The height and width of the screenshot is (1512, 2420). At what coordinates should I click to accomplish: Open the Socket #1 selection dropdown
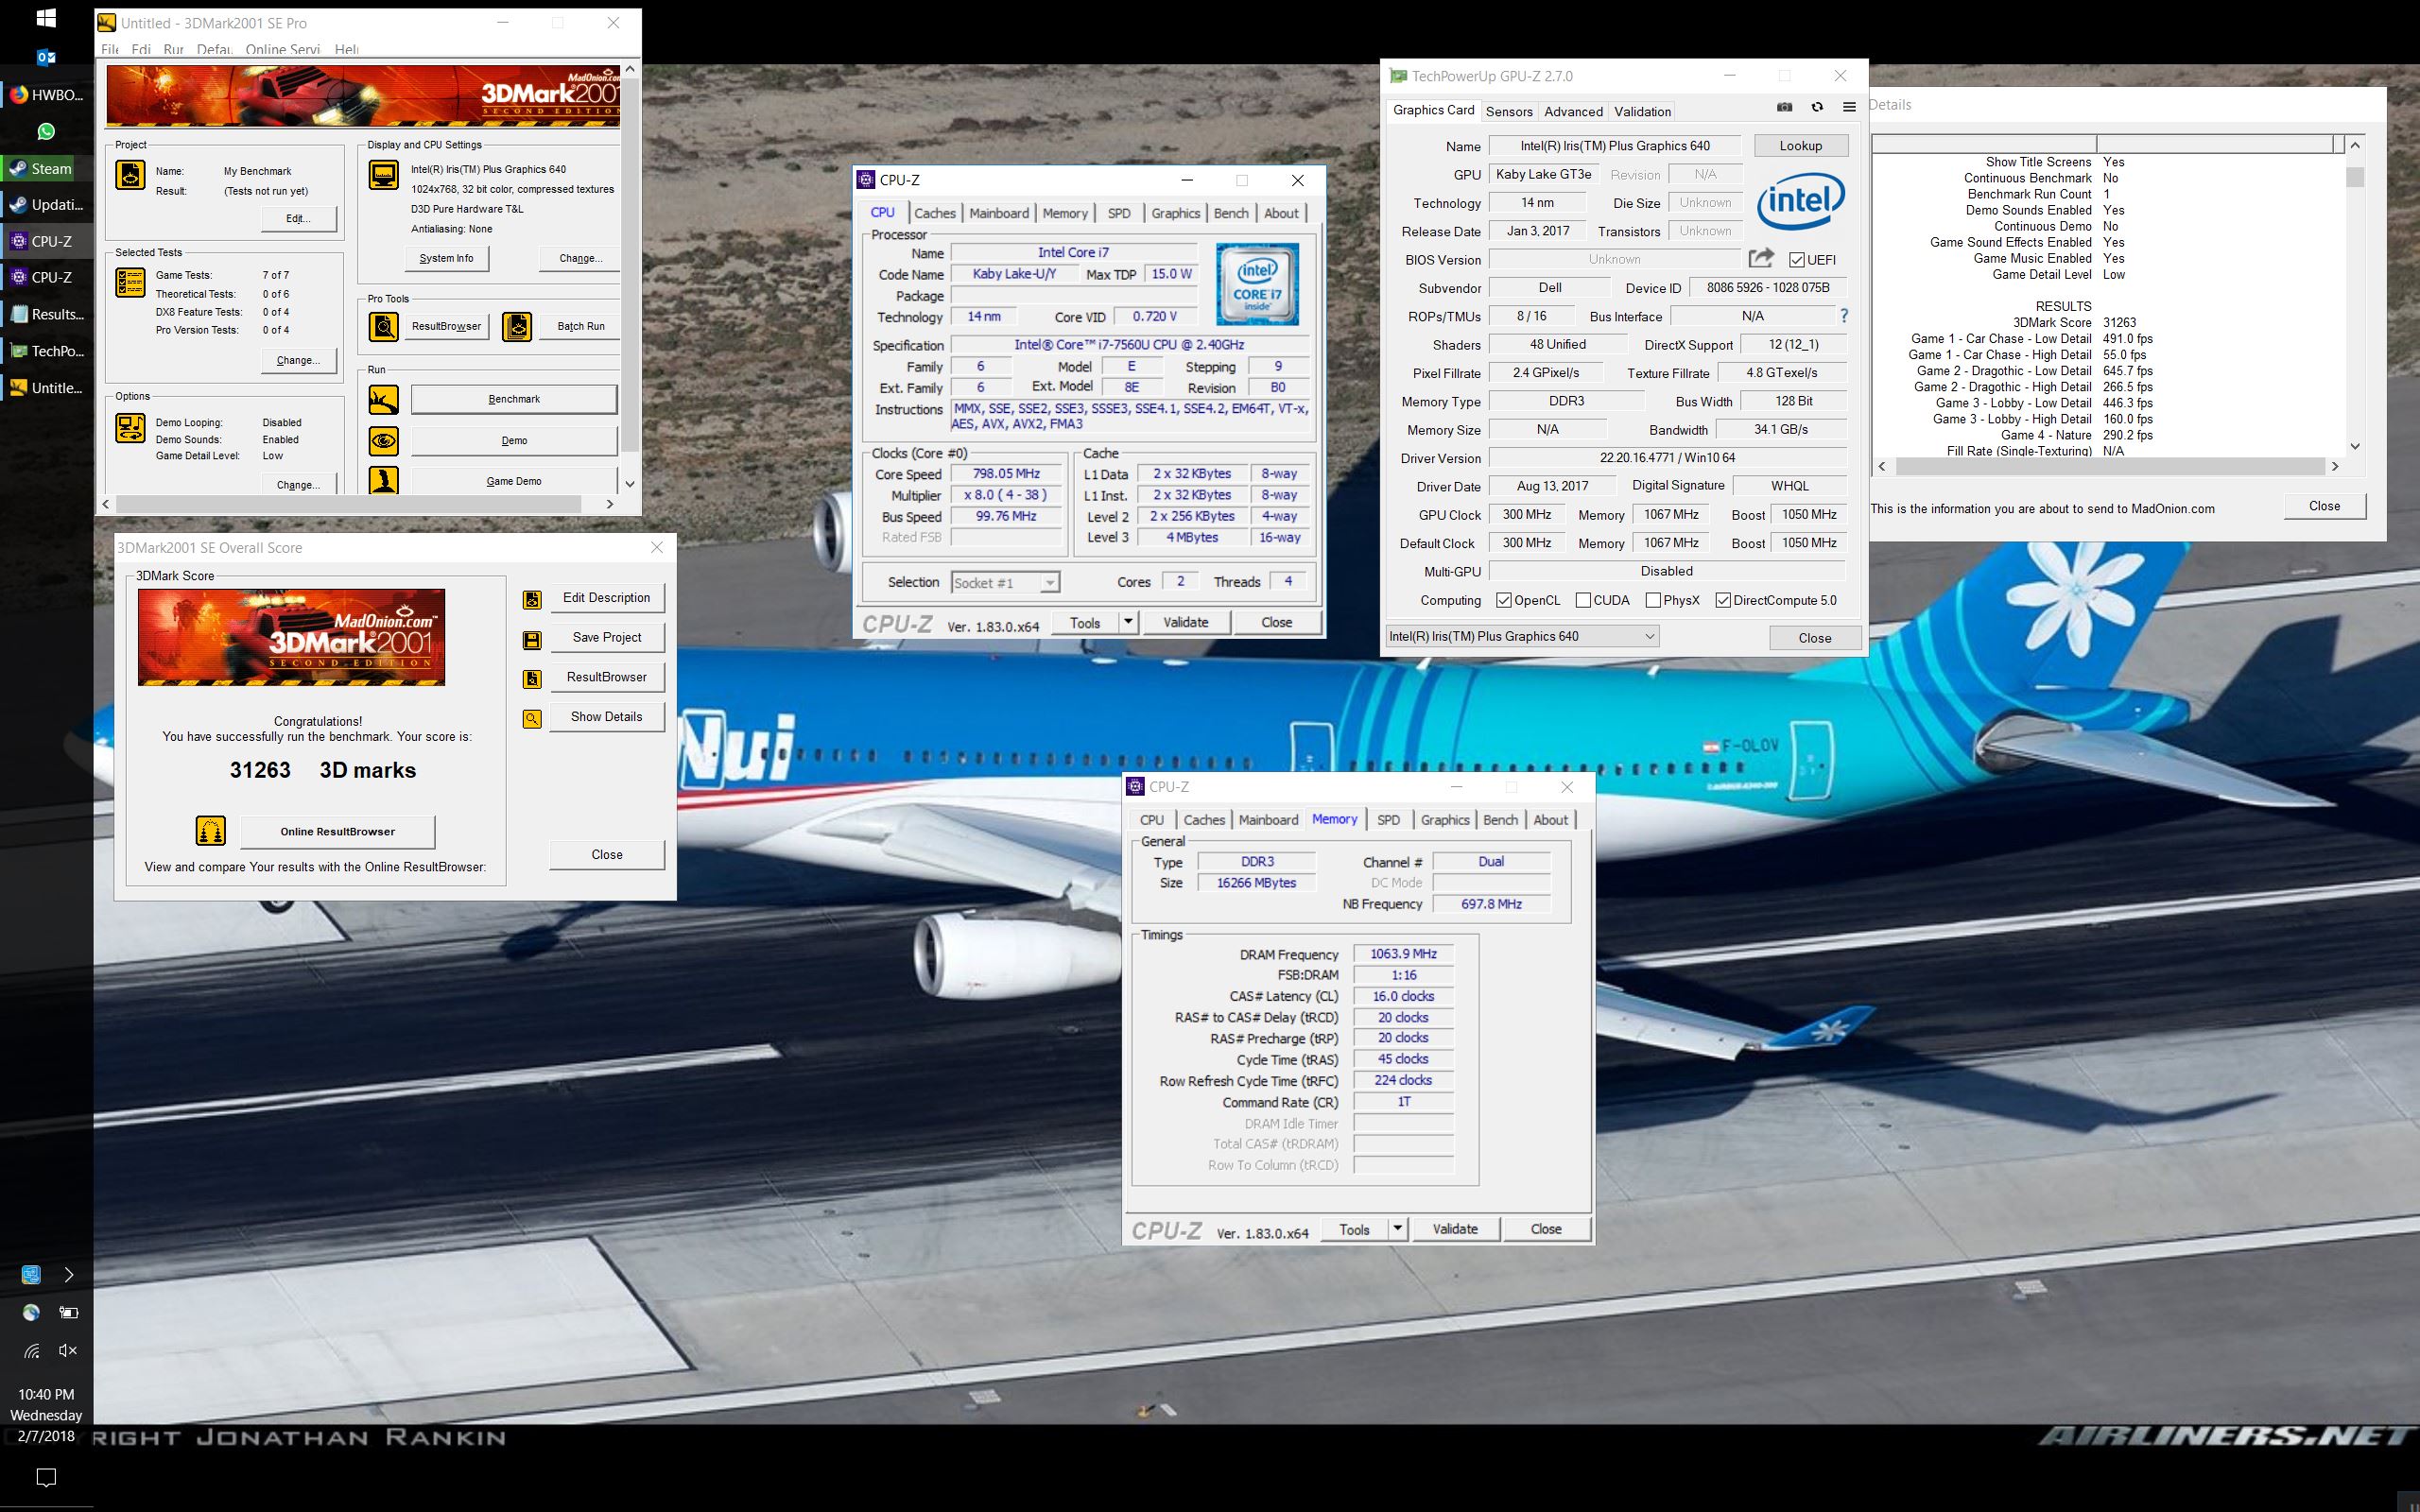click(1049, 583)
